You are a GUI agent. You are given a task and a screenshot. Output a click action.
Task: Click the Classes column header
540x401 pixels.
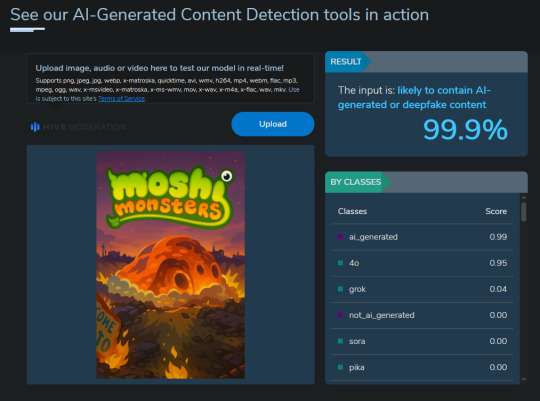click(352, 211)
